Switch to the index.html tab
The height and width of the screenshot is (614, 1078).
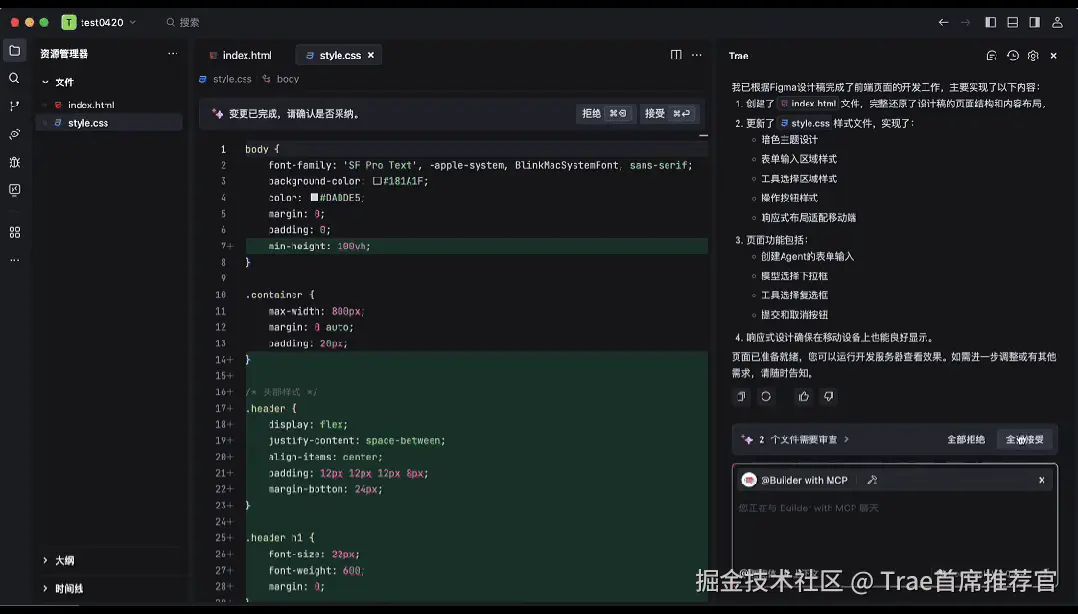(241, 55)
